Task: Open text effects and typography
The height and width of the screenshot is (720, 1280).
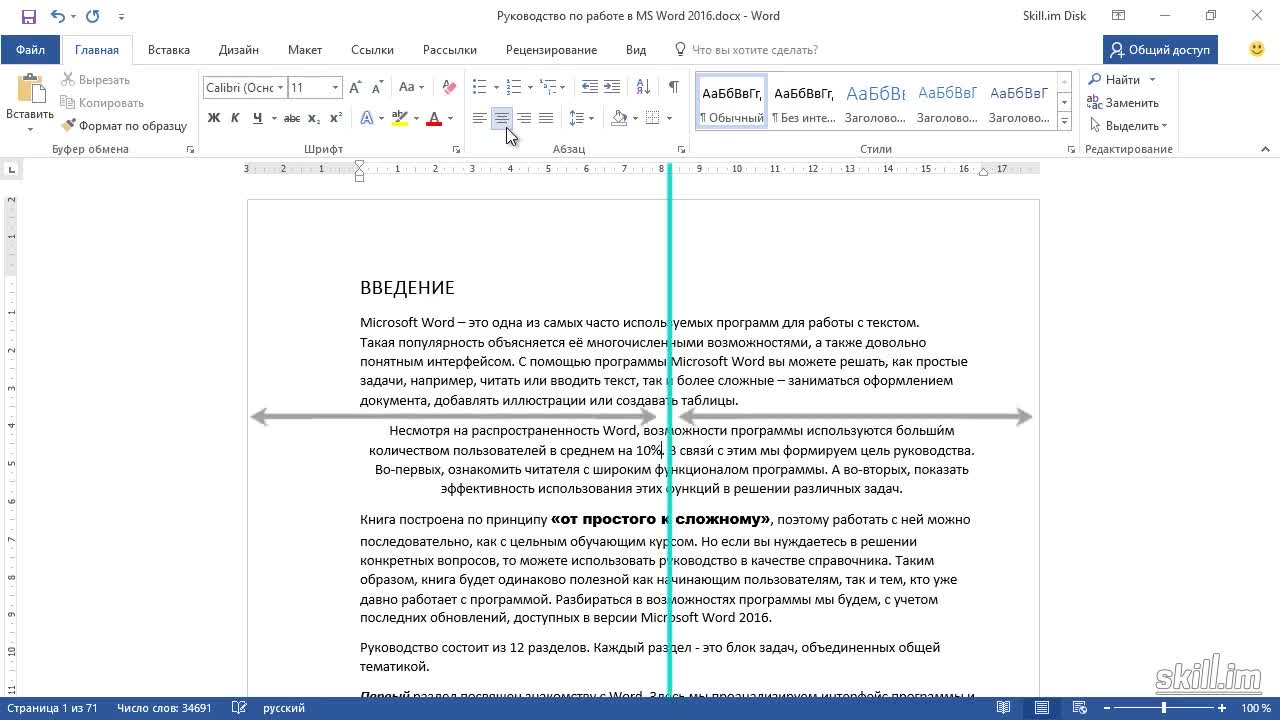Action: coord(366,118)
